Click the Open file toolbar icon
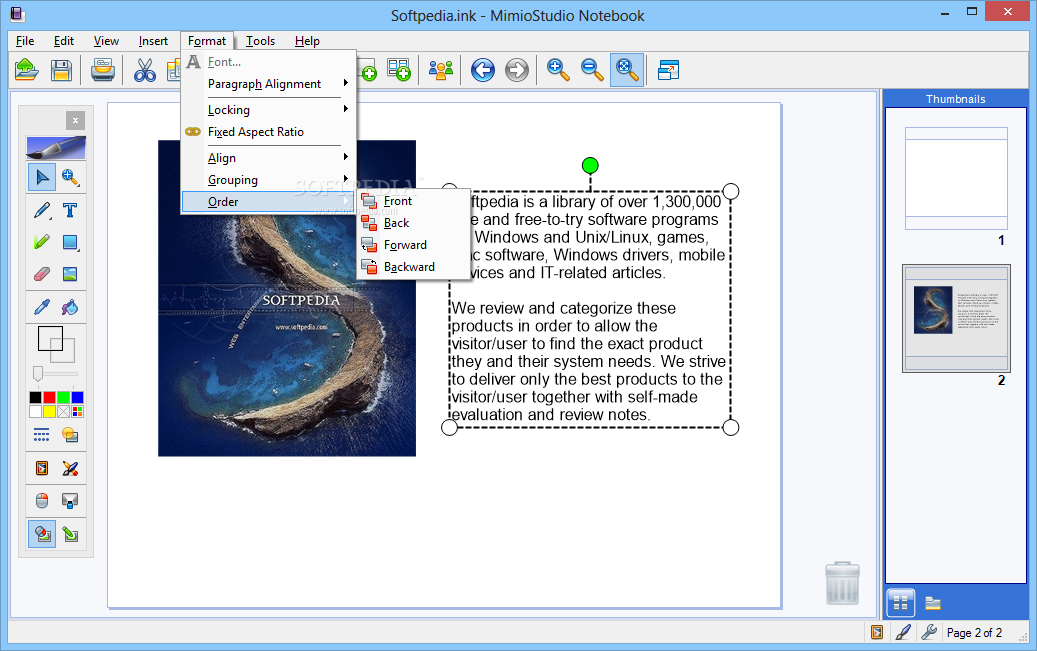1037x651 pixels. [26, 69]
